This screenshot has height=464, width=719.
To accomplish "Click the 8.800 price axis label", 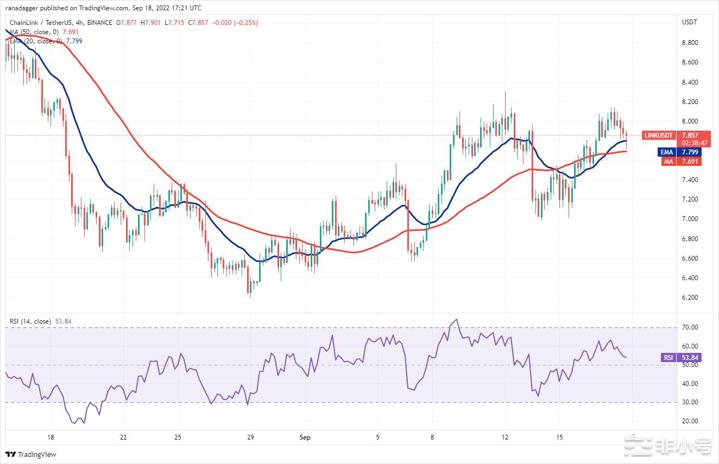I will click(689, 42).
